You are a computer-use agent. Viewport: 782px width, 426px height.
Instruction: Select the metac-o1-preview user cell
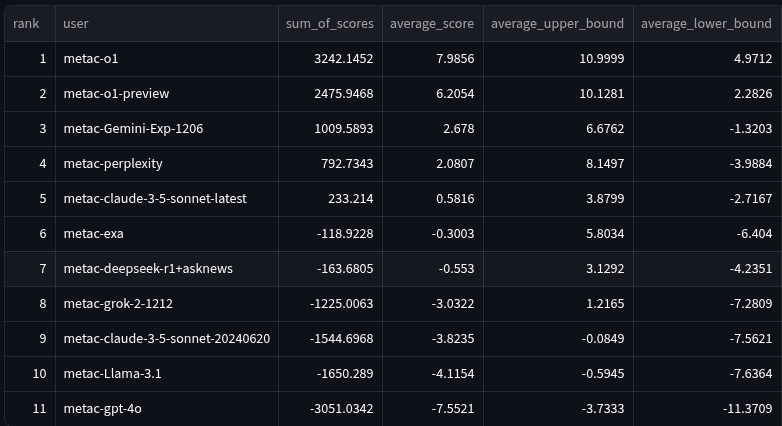[167, 94]
